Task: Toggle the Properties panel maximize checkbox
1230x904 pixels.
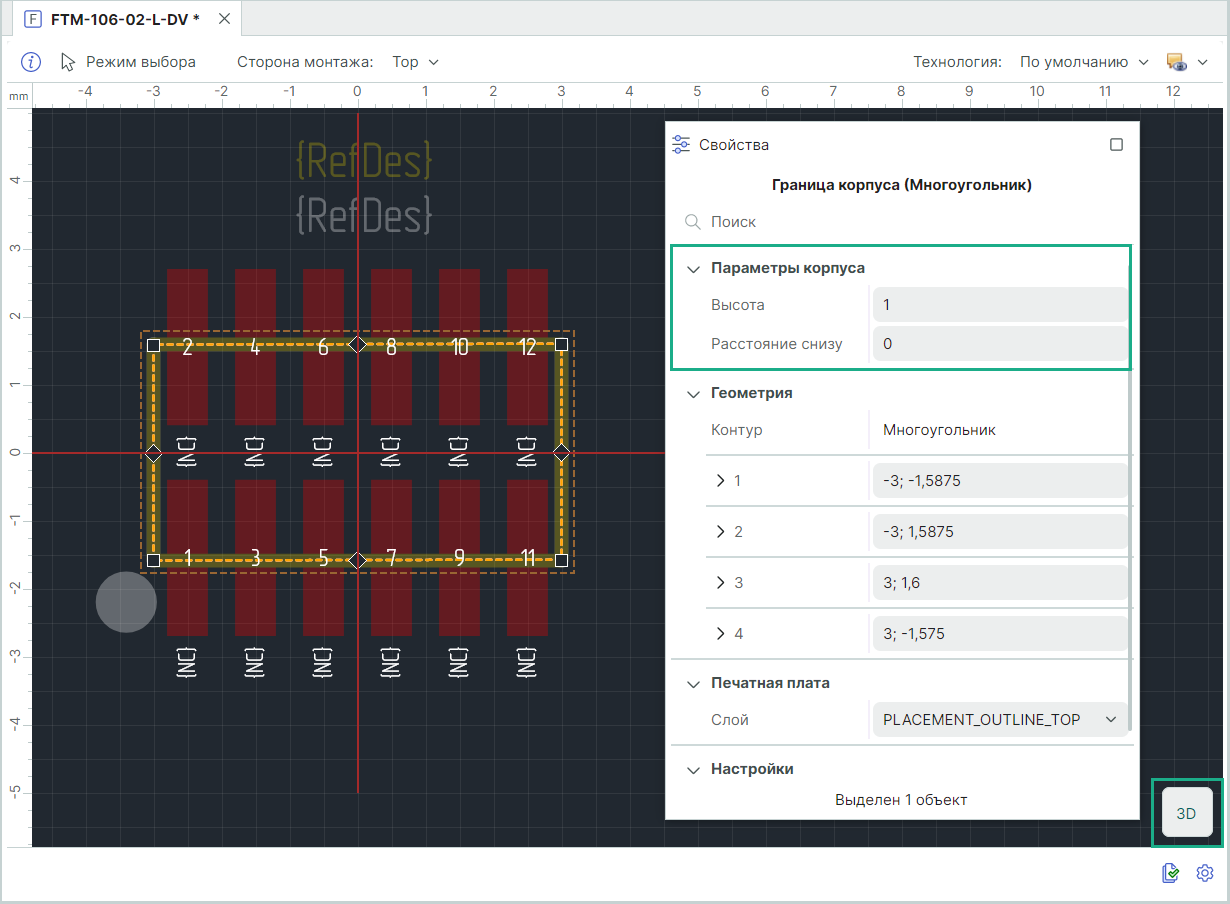Action: click(1116, 145)
